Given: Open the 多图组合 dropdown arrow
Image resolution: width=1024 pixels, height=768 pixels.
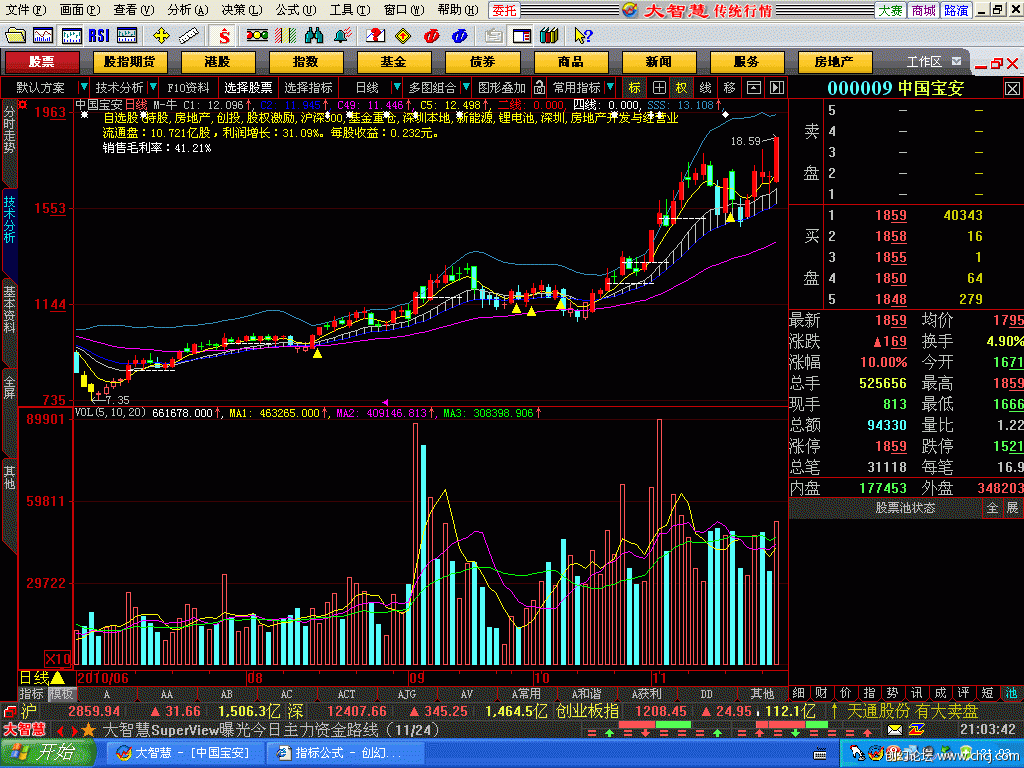Looking at the screenshot, I should coord(466,87).
